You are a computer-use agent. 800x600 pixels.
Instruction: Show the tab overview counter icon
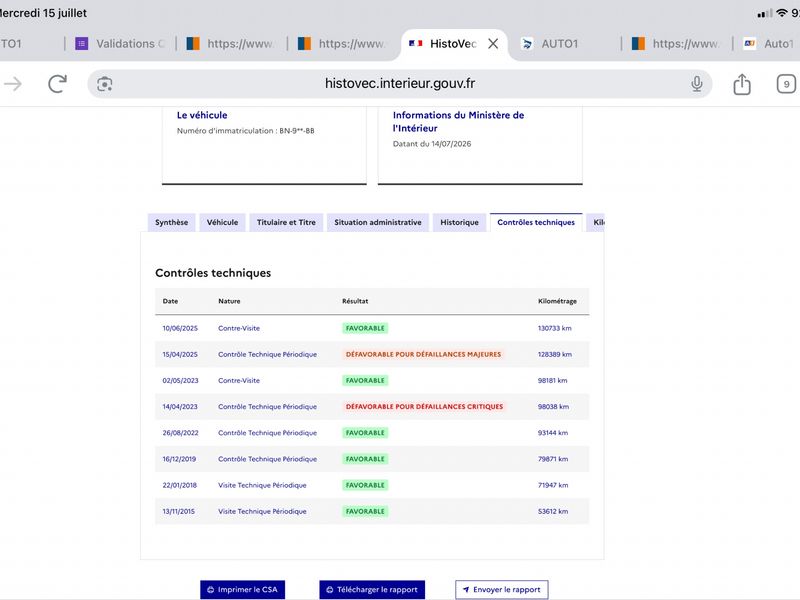pos(786,84)
